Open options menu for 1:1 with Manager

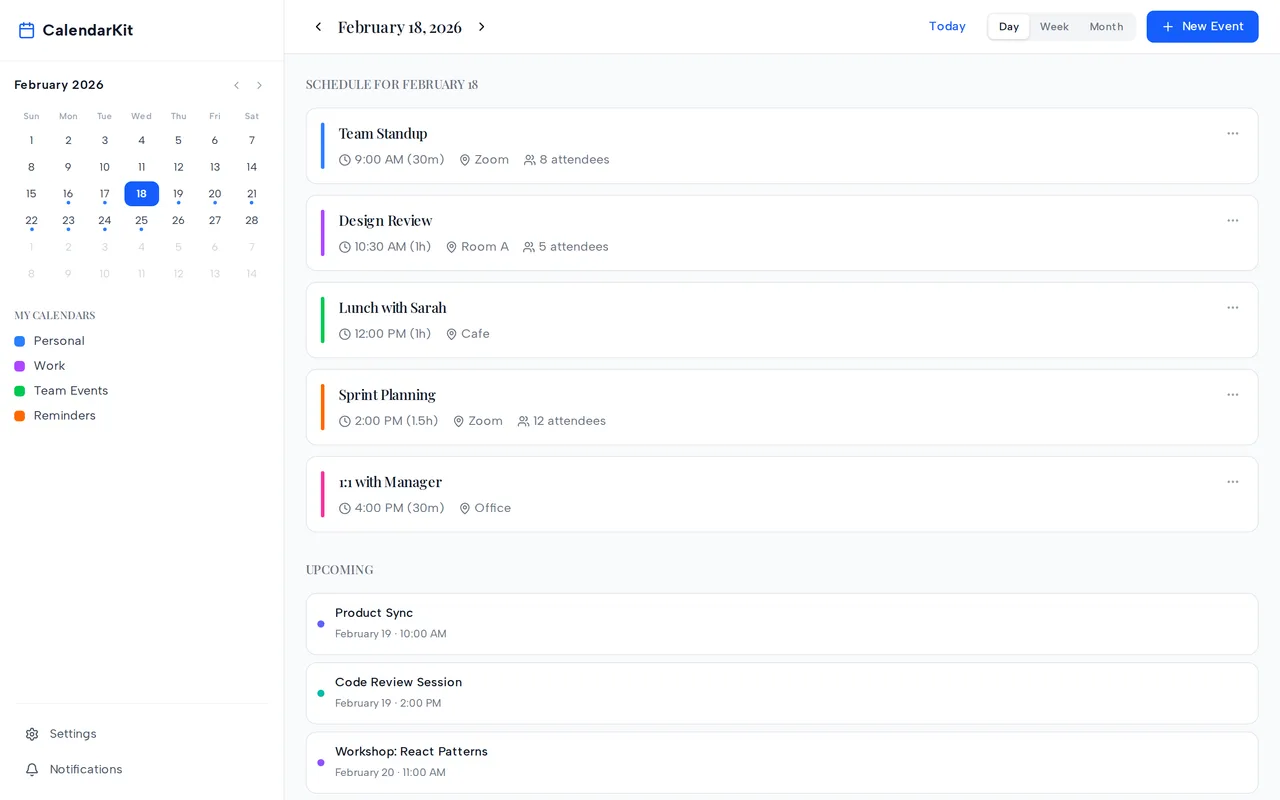click(x=1233, y=481)
